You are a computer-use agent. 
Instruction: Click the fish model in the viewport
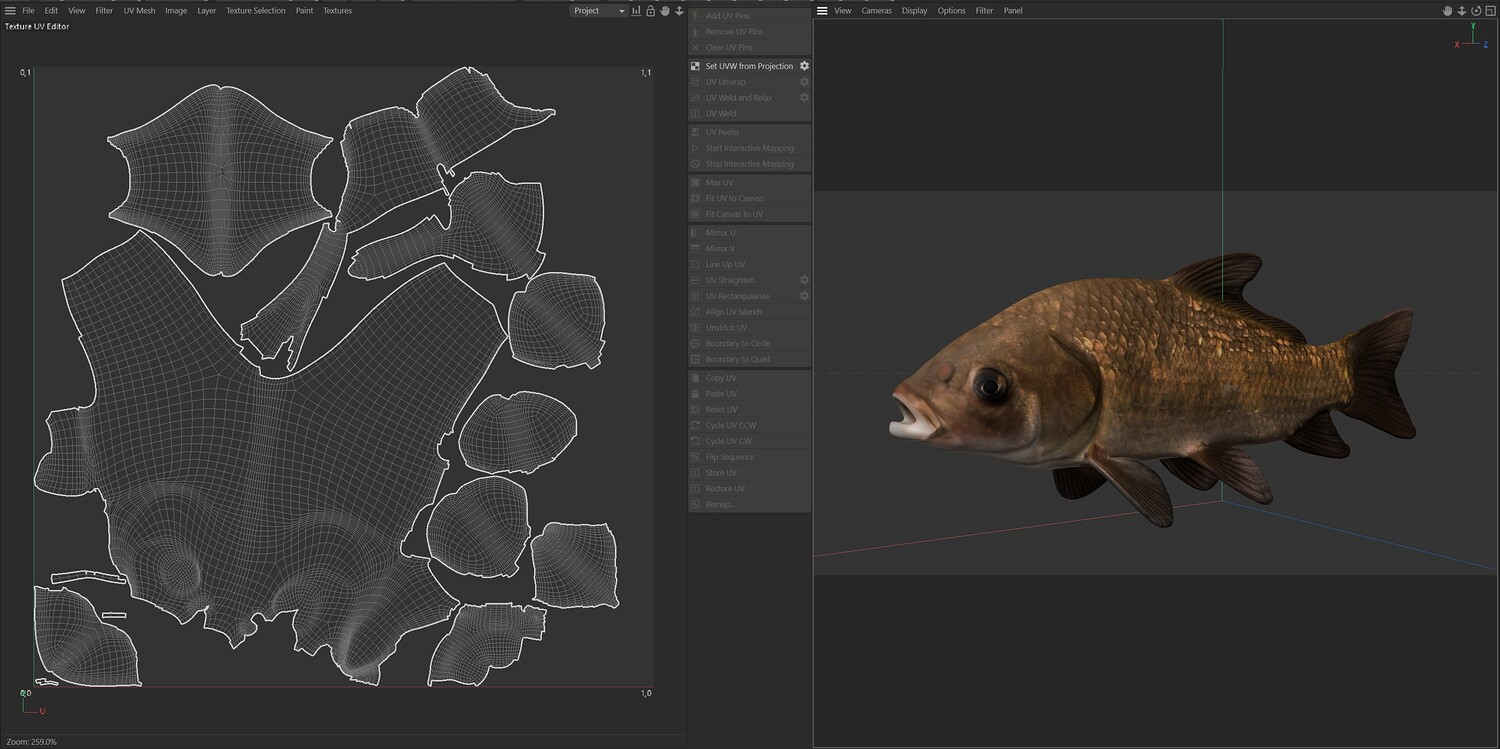(1150, 390)
